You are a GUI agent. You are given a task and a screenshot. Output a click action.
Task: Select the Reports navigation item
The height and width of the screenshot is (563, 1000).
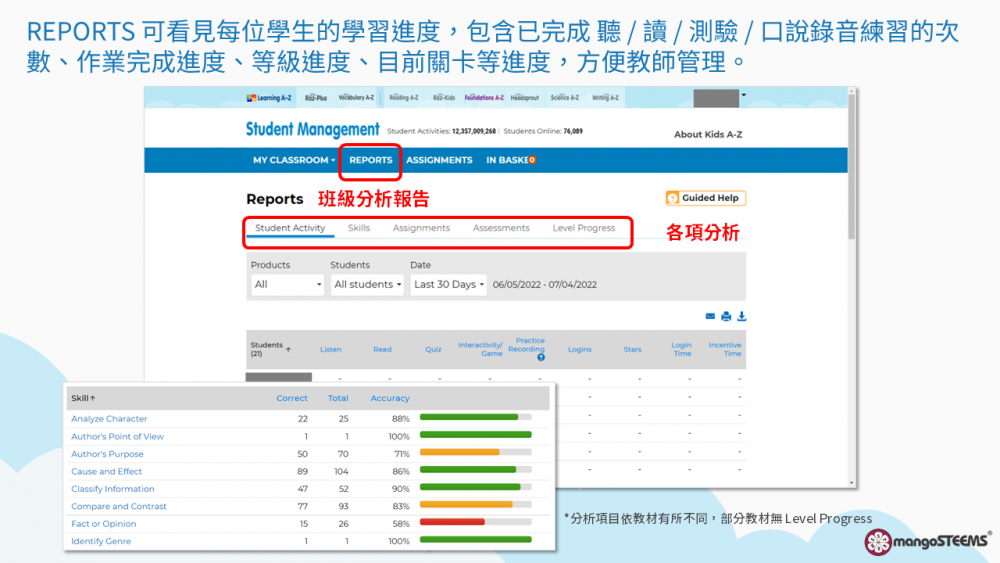pyautogui.click(x=370, y=160)
